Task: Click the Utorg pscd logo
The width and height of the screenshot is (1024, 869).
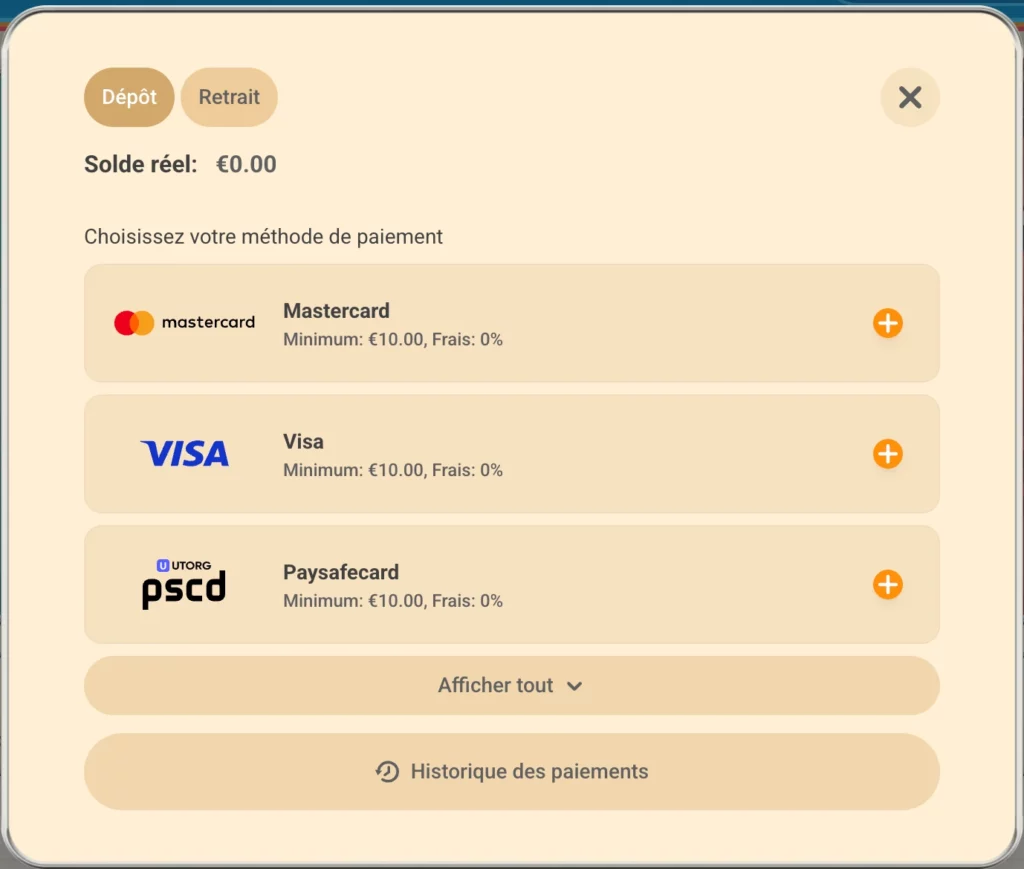Action: click(184, 584)
